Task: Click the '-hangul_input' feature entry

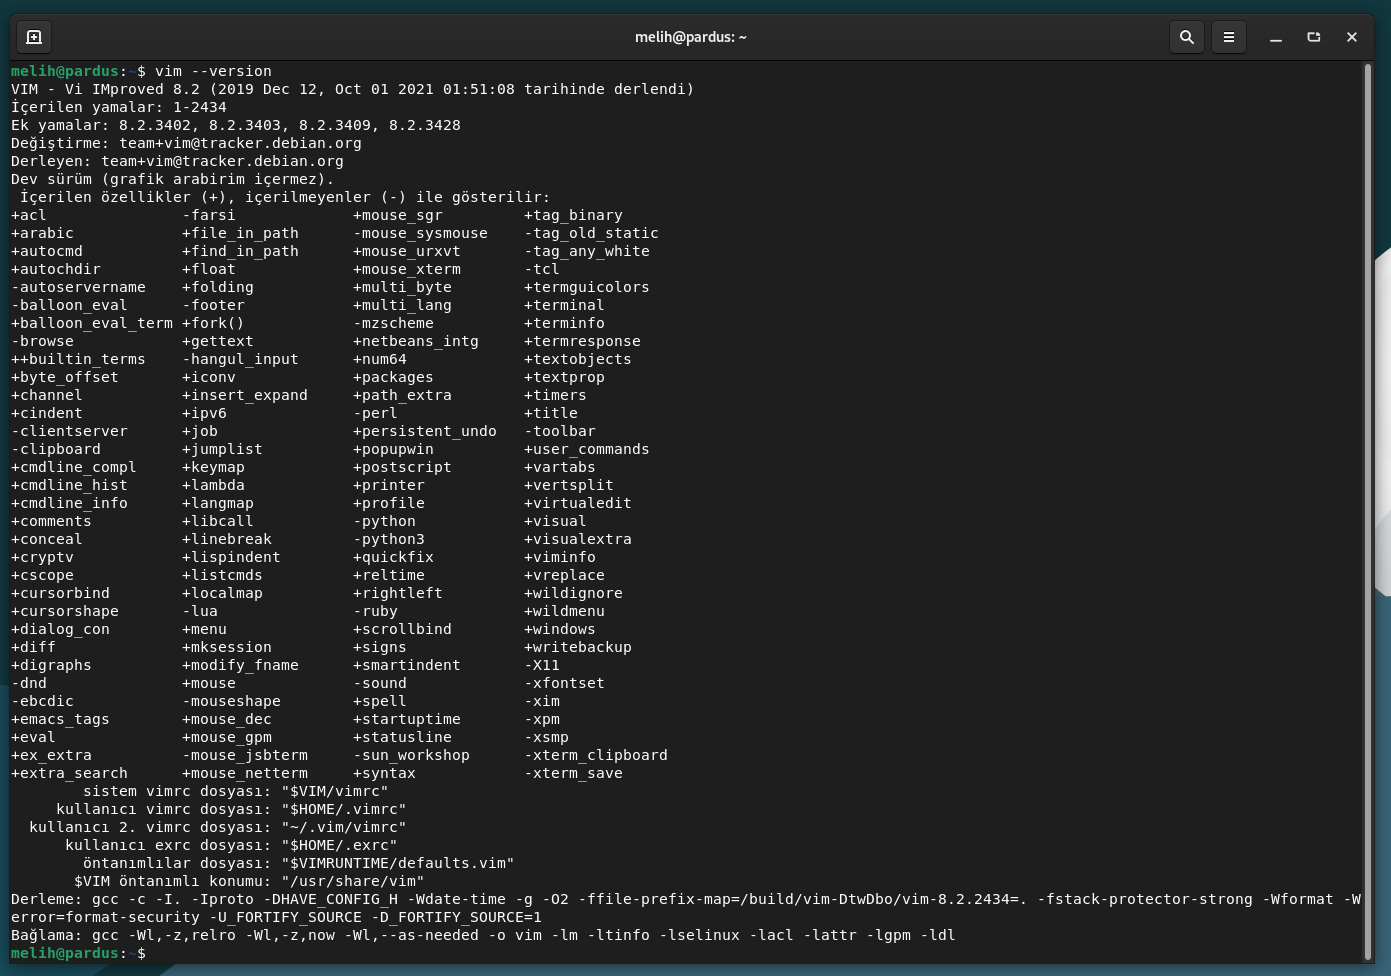Action: (240, 359)
